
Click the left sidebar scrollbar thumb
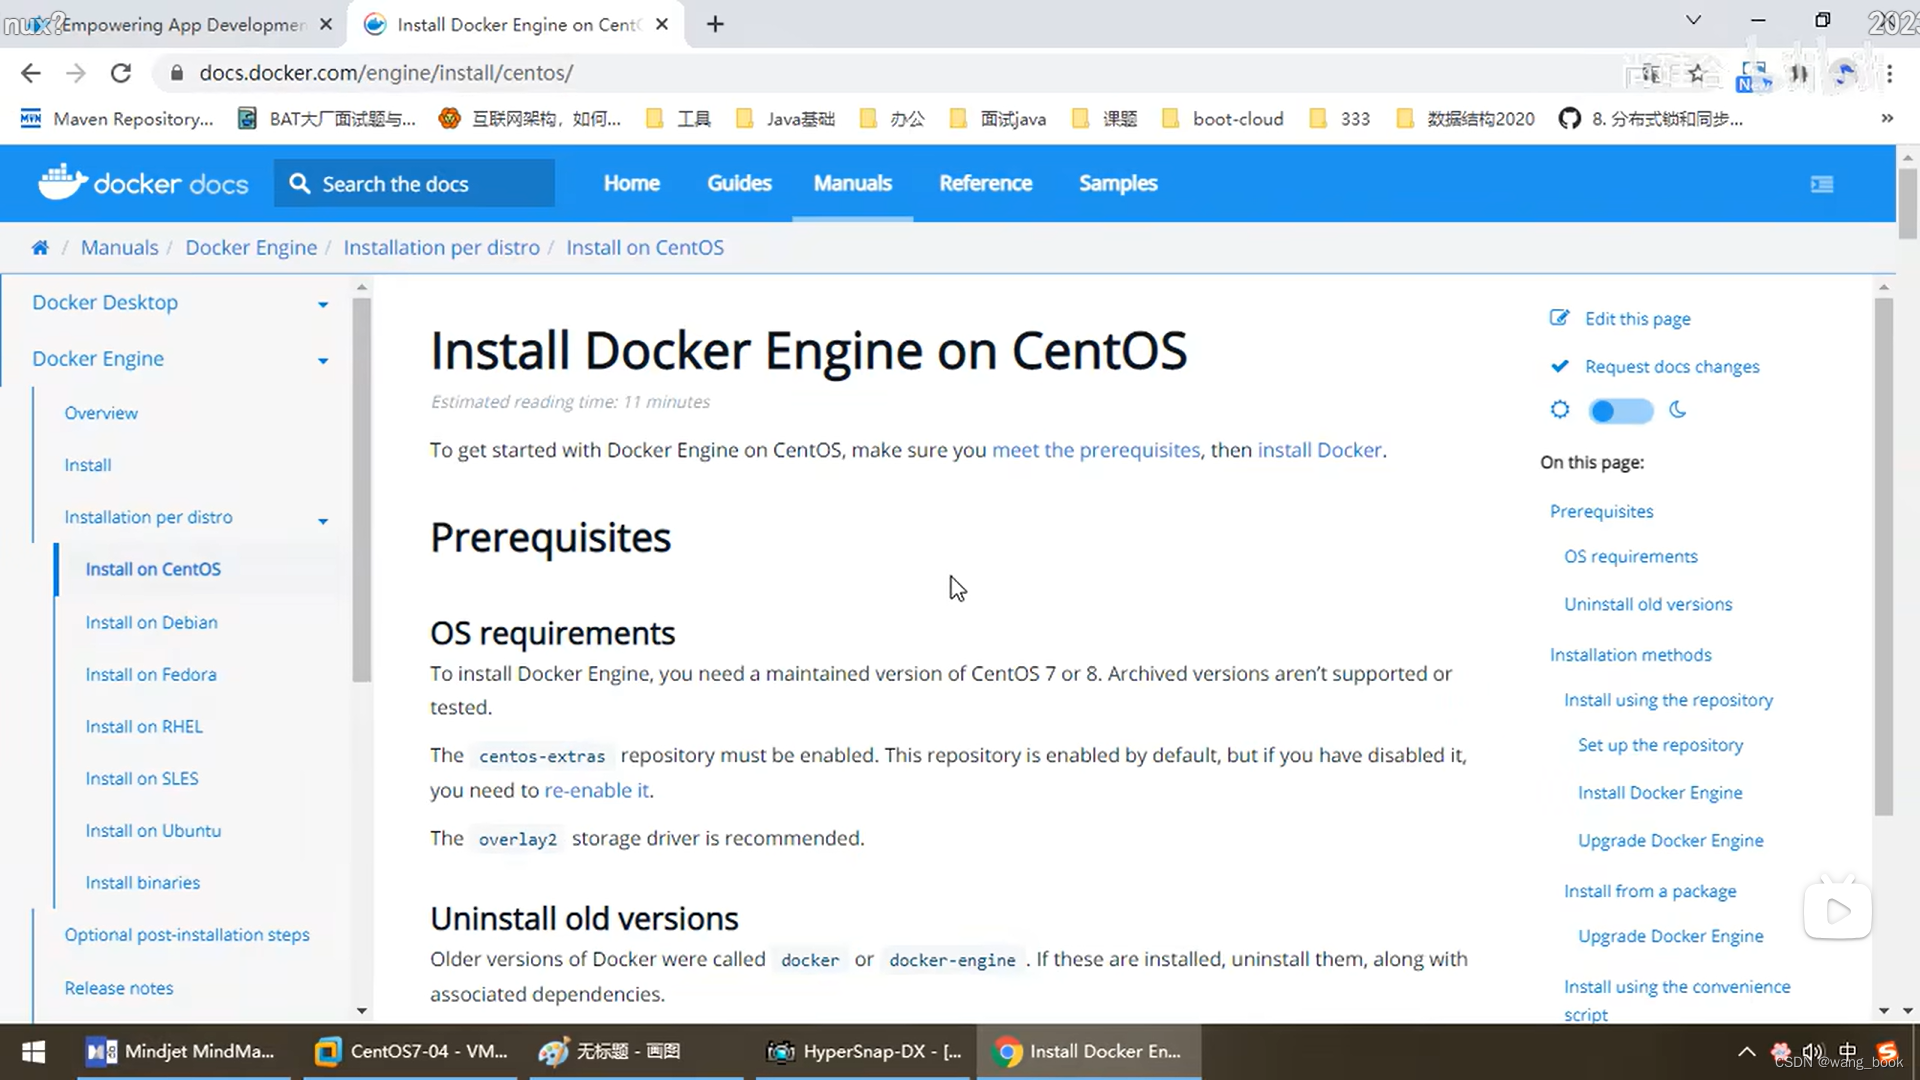pyautogui.click(x=362, y=490)
